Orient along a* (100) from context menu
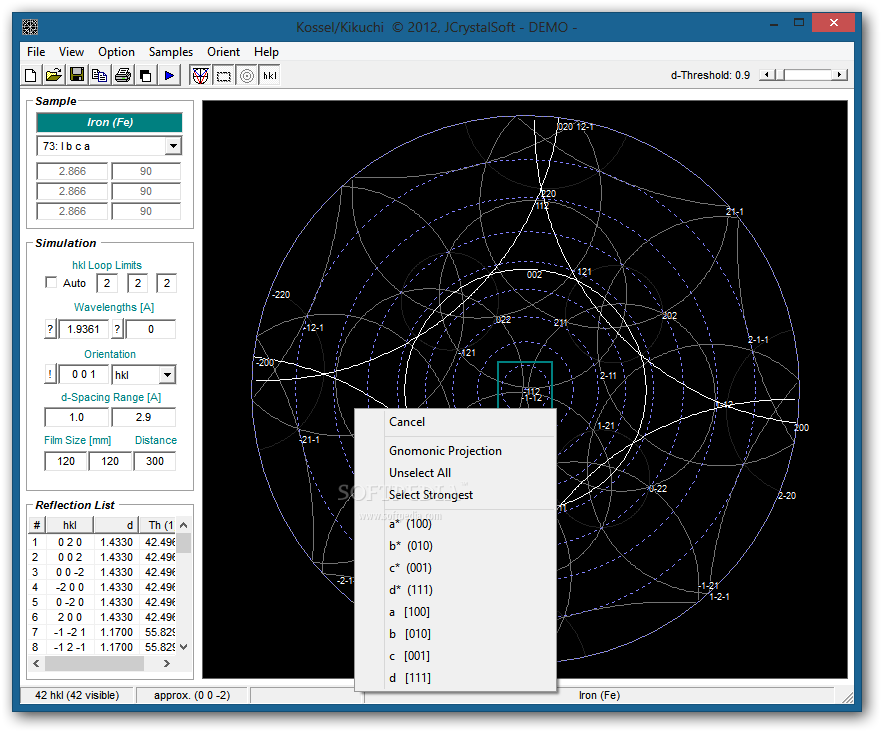The height and width of the screenshot is (732, 882). 456,524
